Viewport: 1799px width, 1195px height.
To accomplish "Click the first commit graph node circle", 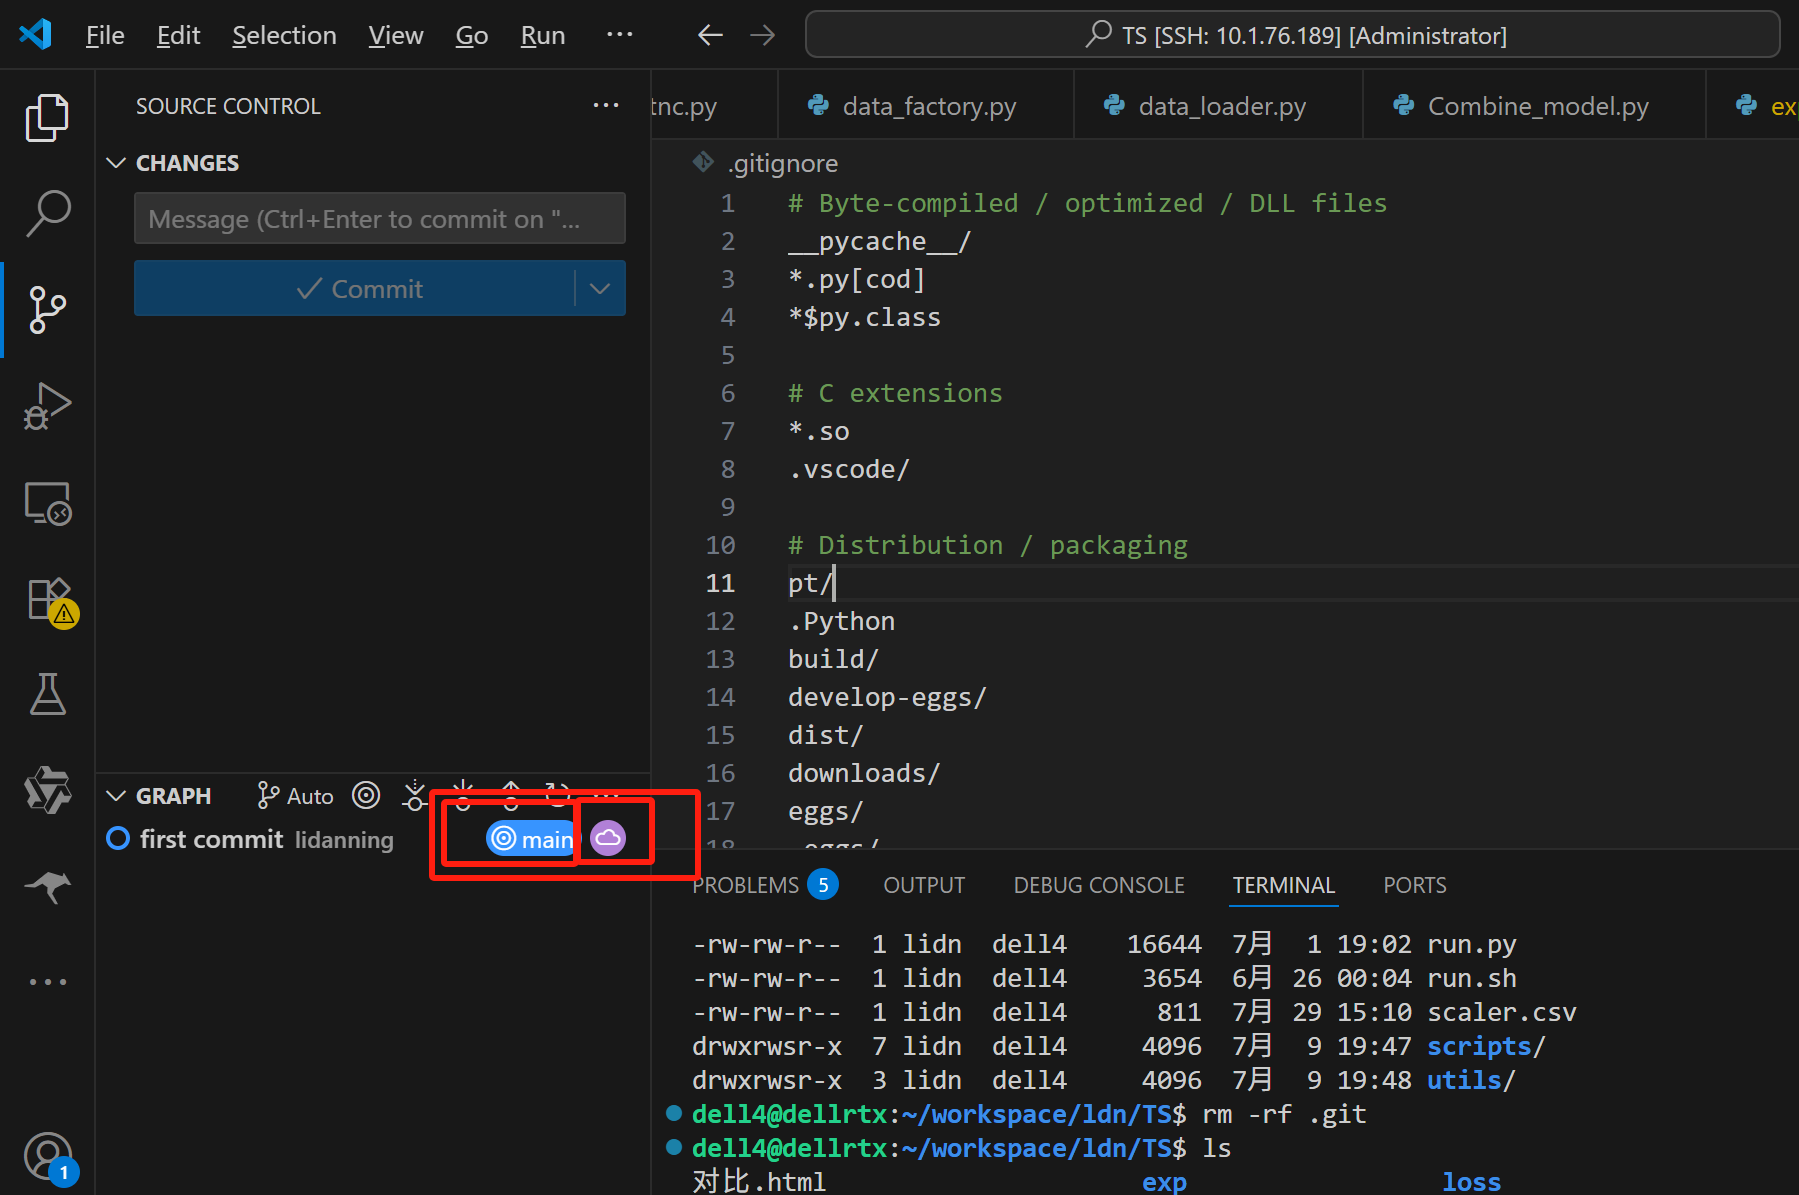I will pos(118,838).
